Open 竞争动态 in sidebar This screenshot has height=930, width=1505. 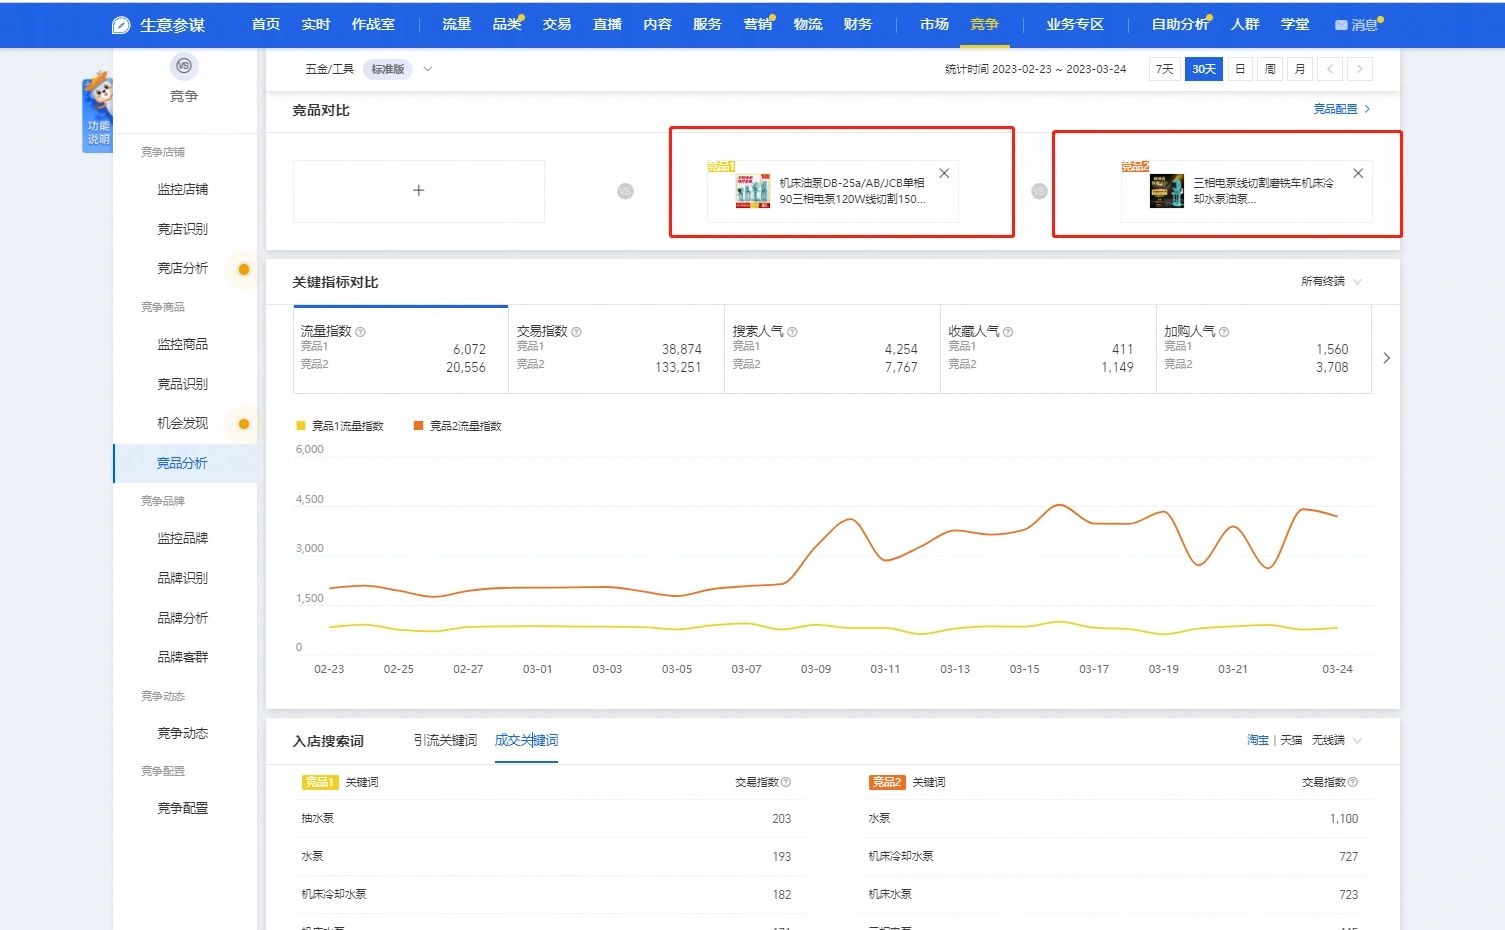(183, 734)
